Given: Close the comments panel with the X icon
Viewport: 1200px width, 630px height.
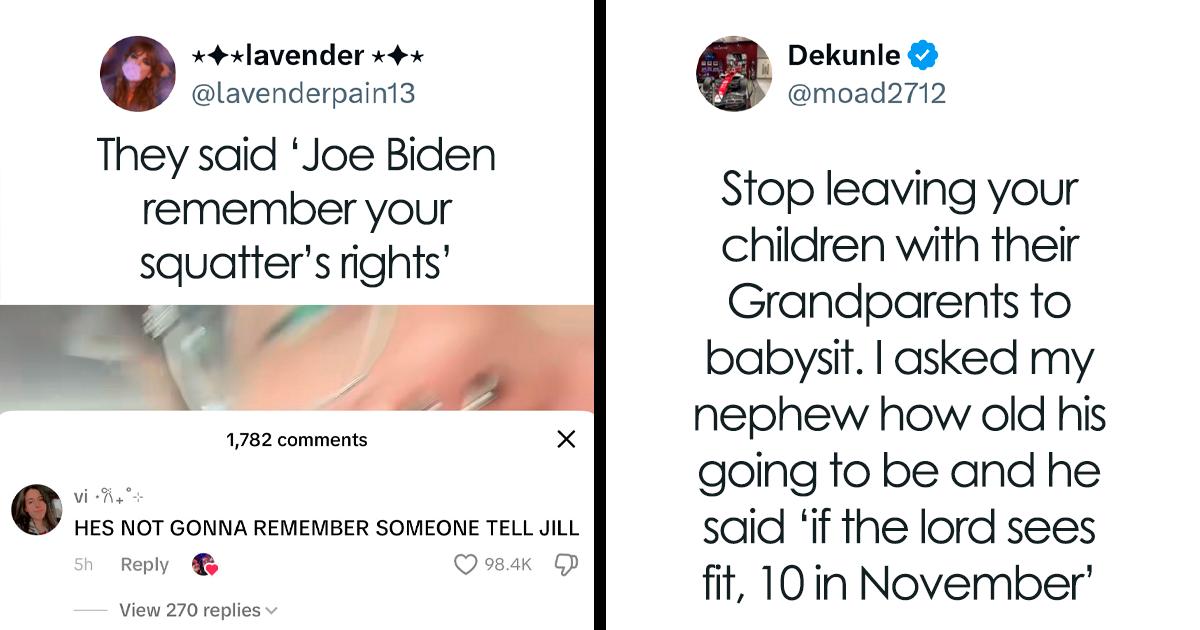Looking at the screenshot, I should tap(566, 439).
